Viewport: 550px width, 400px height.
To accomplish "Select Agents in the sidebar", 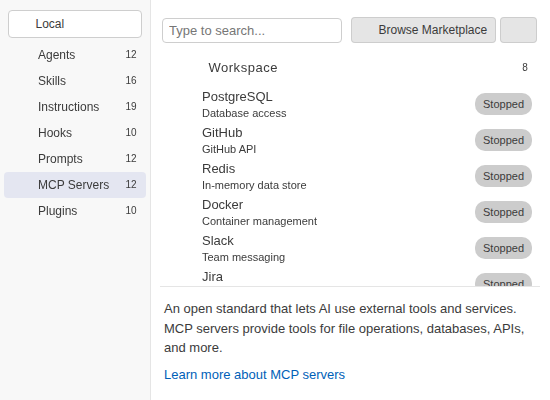I will 75,55.
